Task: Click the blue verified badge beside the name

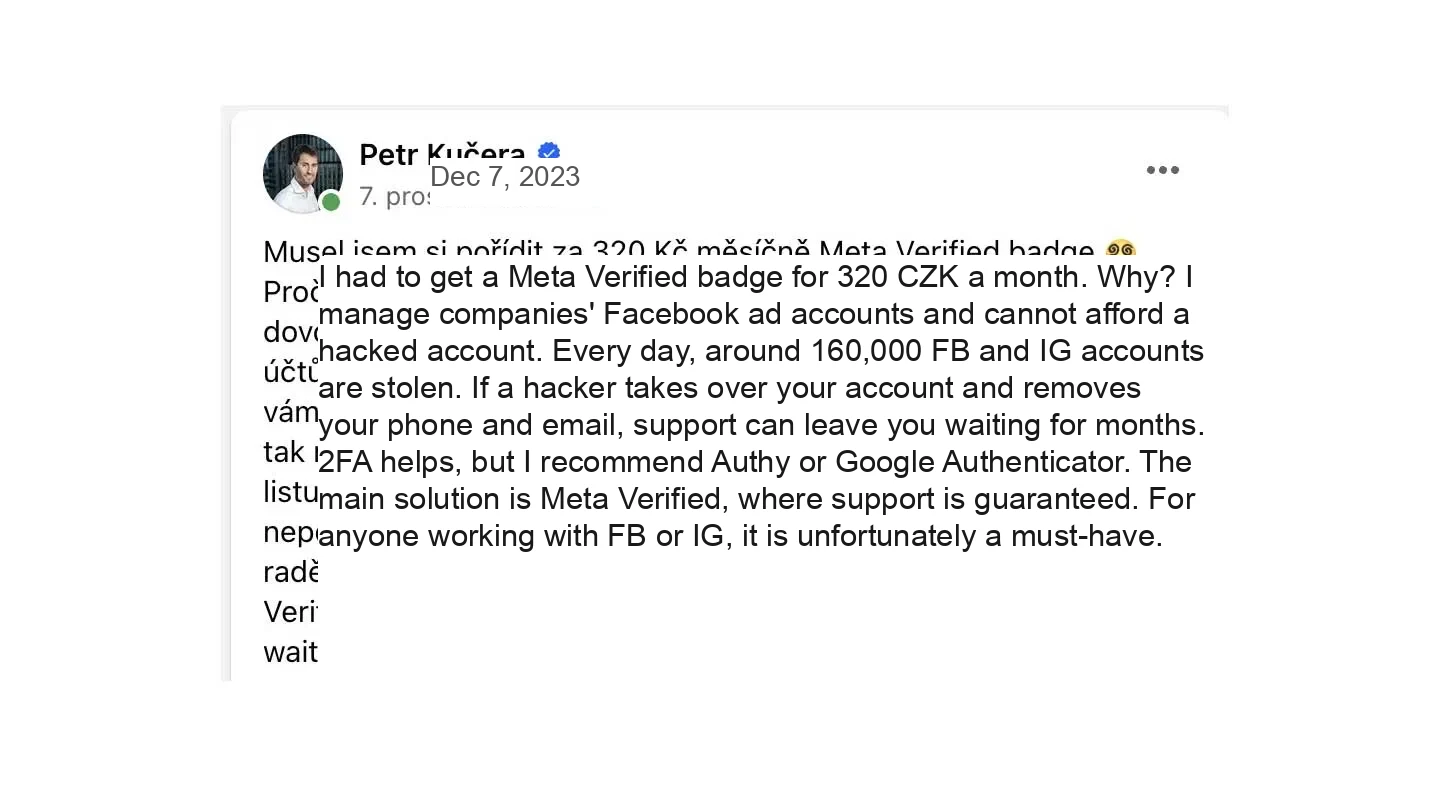Action: pos(549,150)
